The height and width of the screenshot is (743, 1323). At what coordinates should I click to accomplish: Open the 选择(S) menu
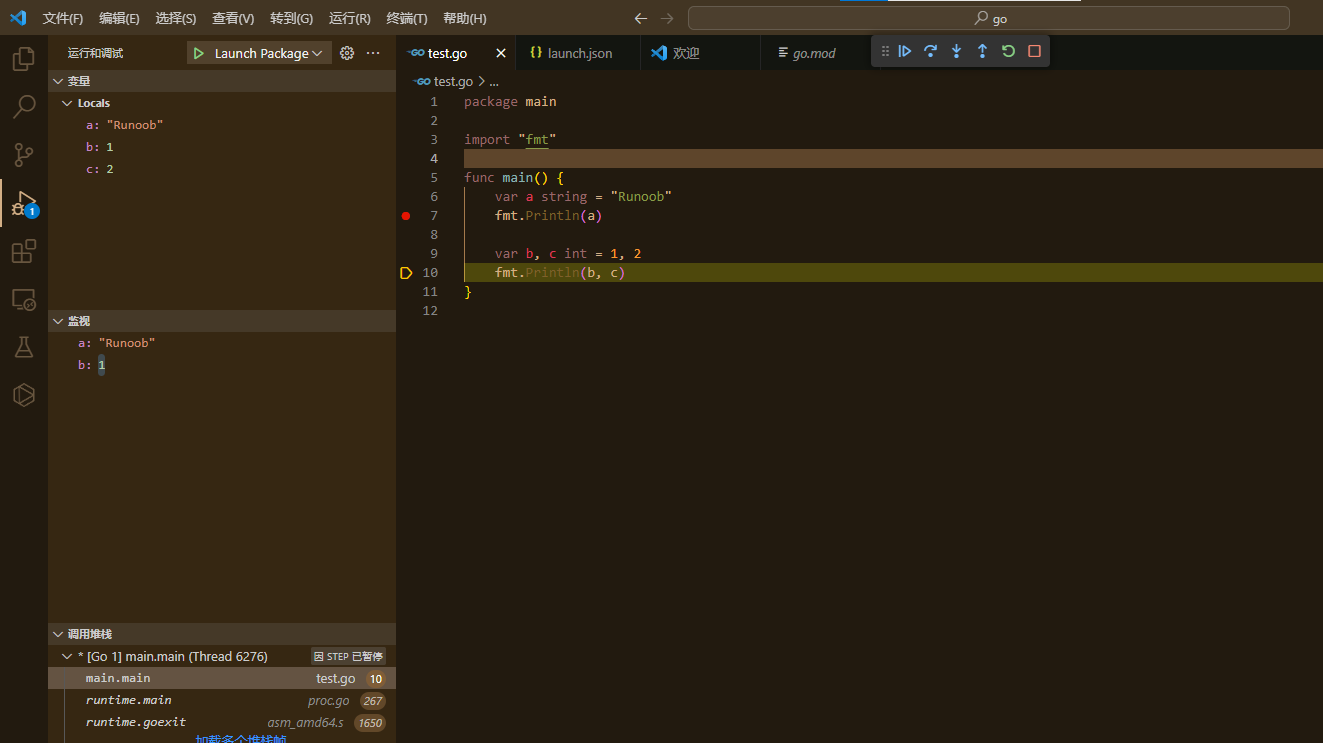[x=176, y=18]
